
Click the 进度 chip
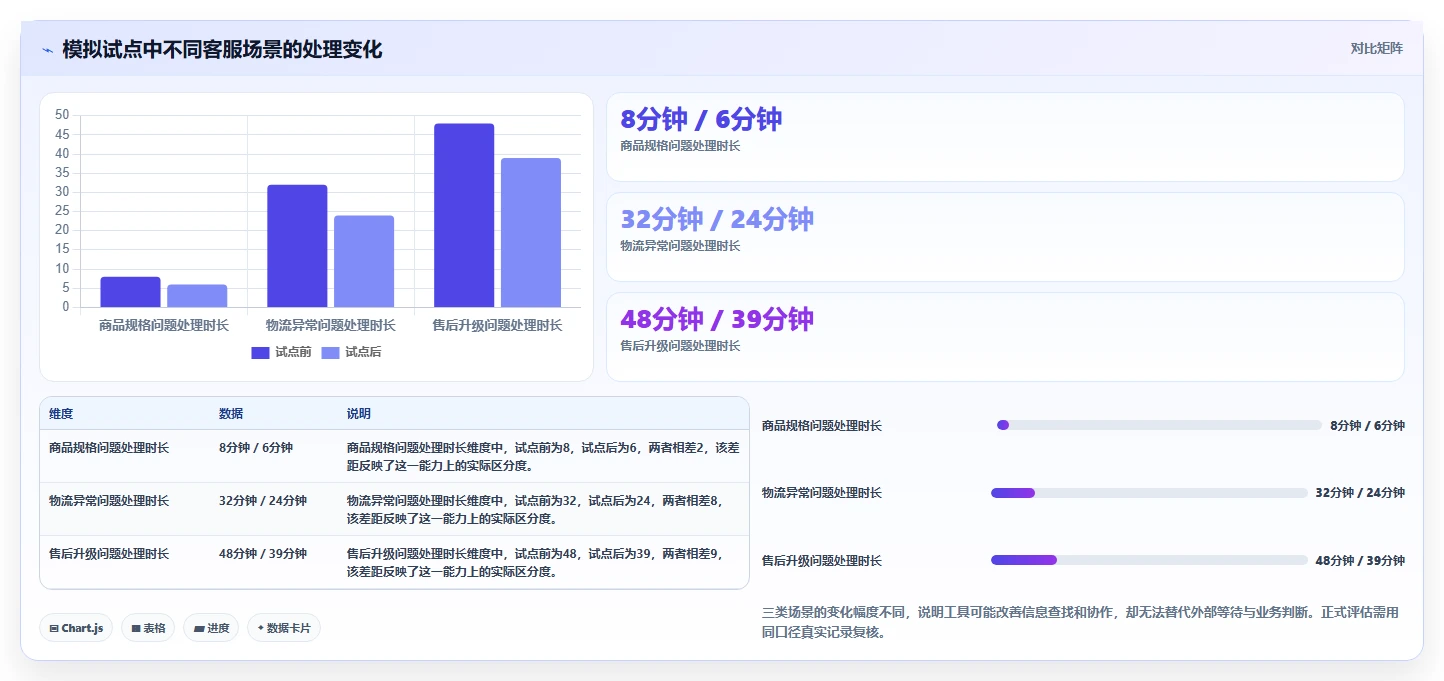pyautogui.click(x=211, y=628)
